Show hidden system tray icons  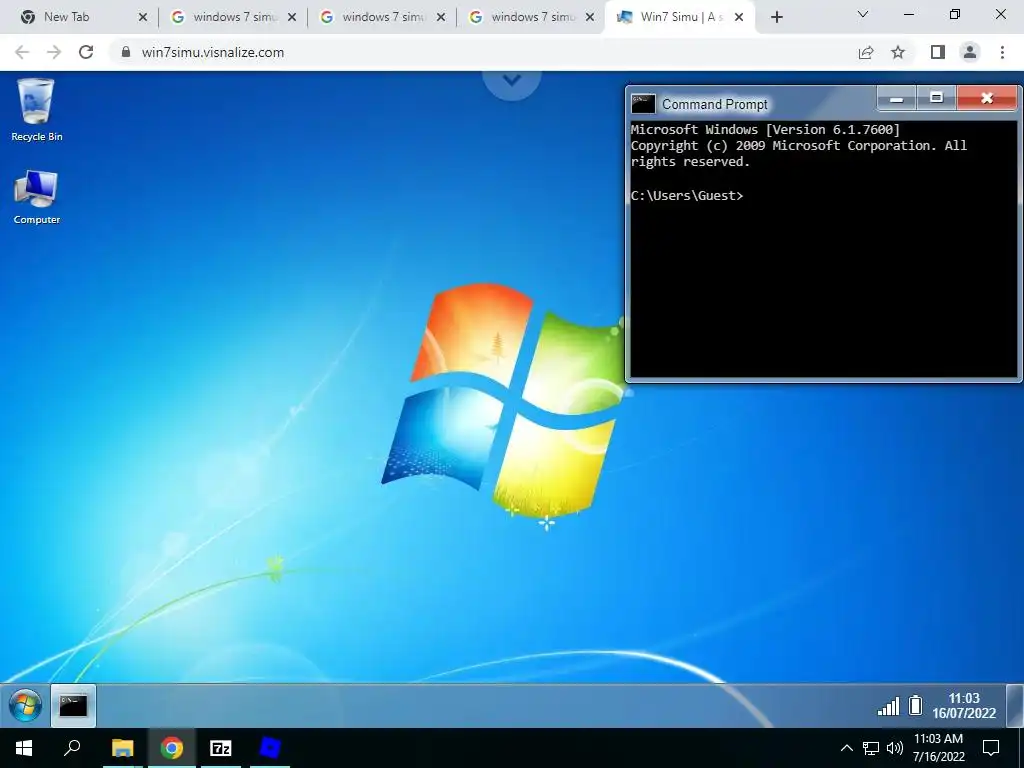click(846, 748)
